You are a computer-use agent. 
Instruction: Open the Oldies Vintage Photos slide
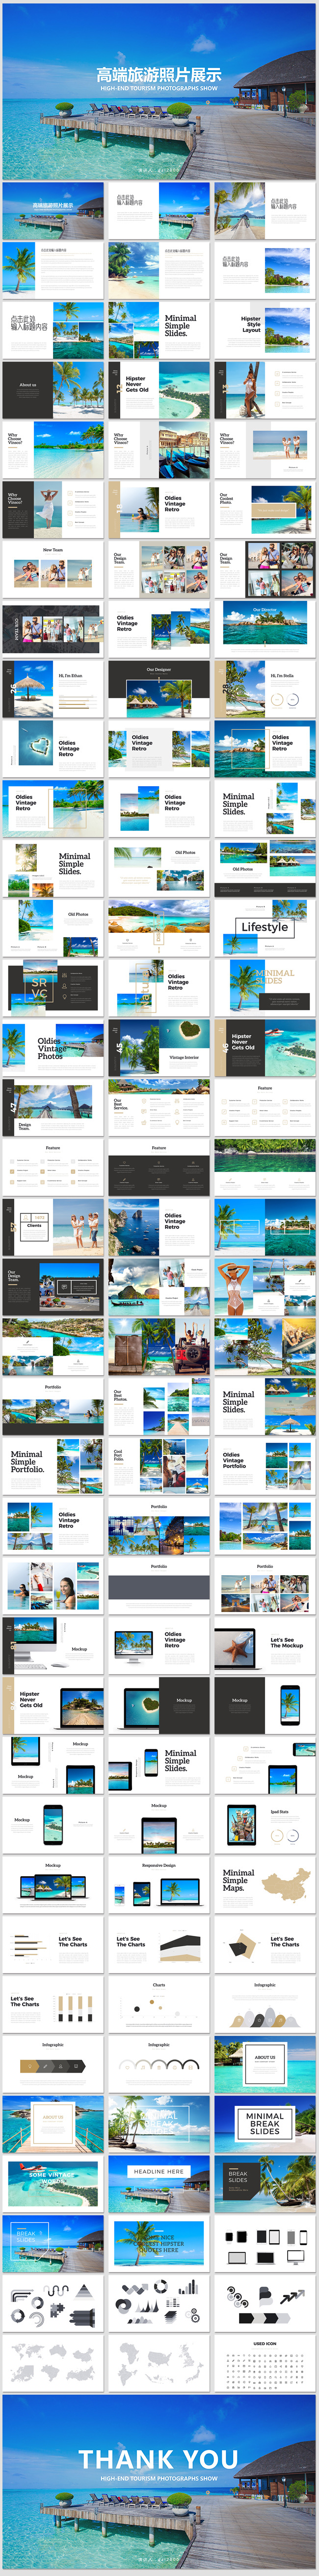point(53,1048)
